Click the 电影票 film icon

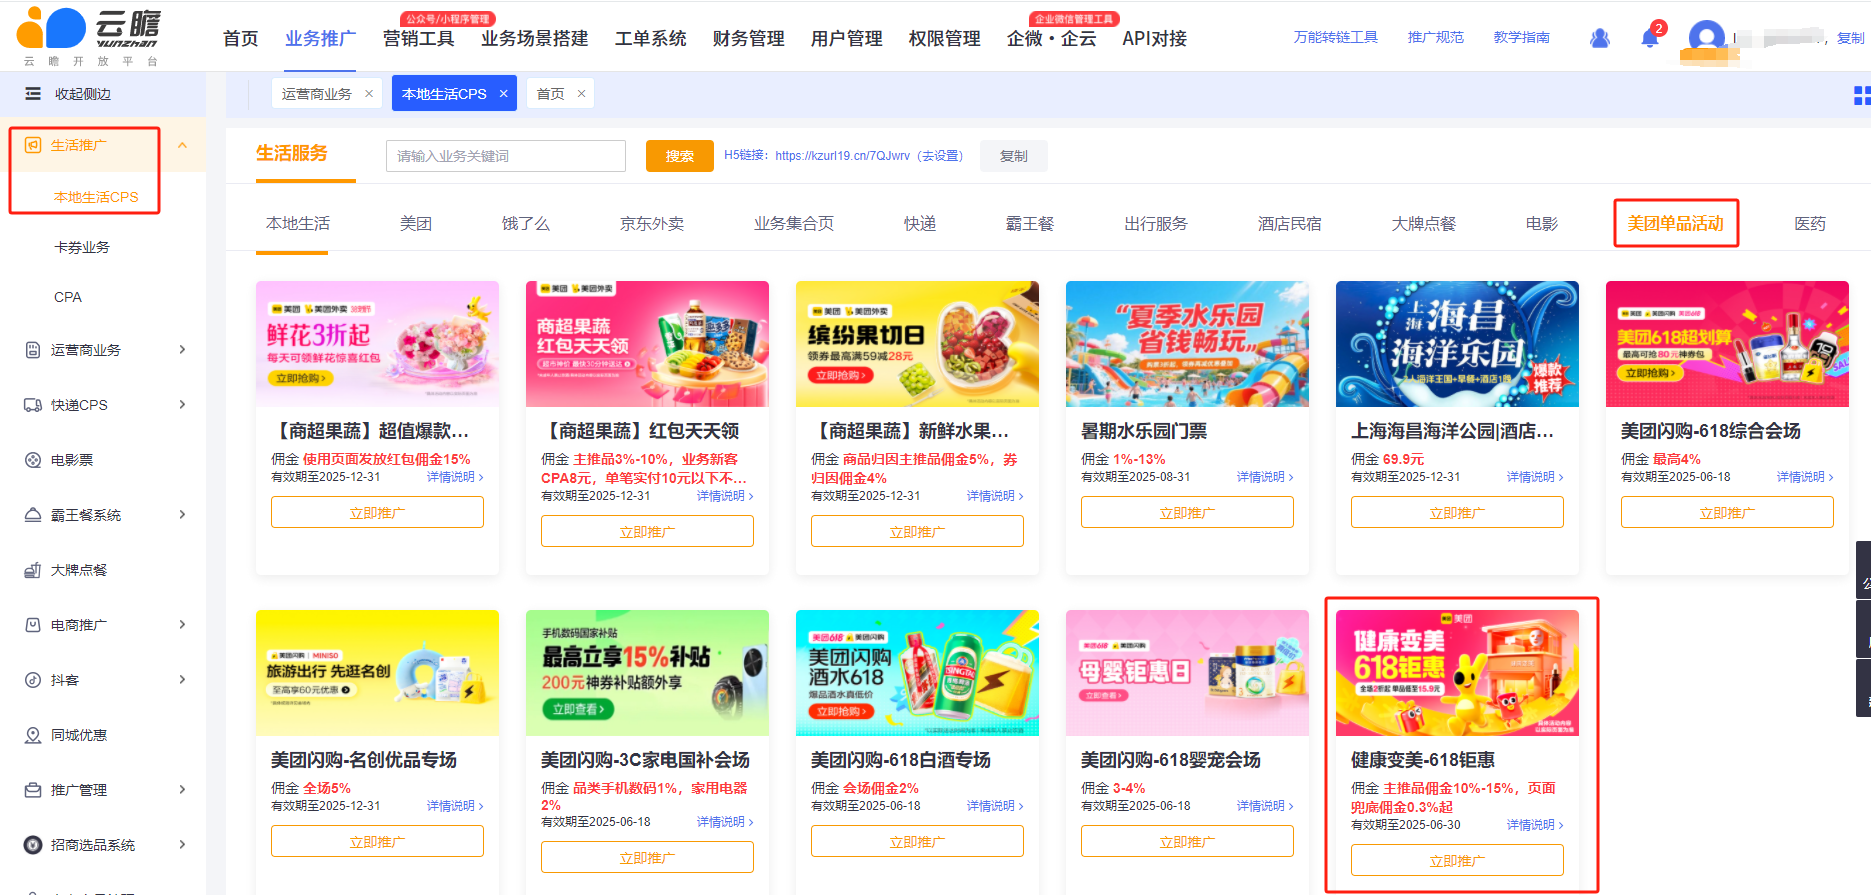tap(33, 460)
